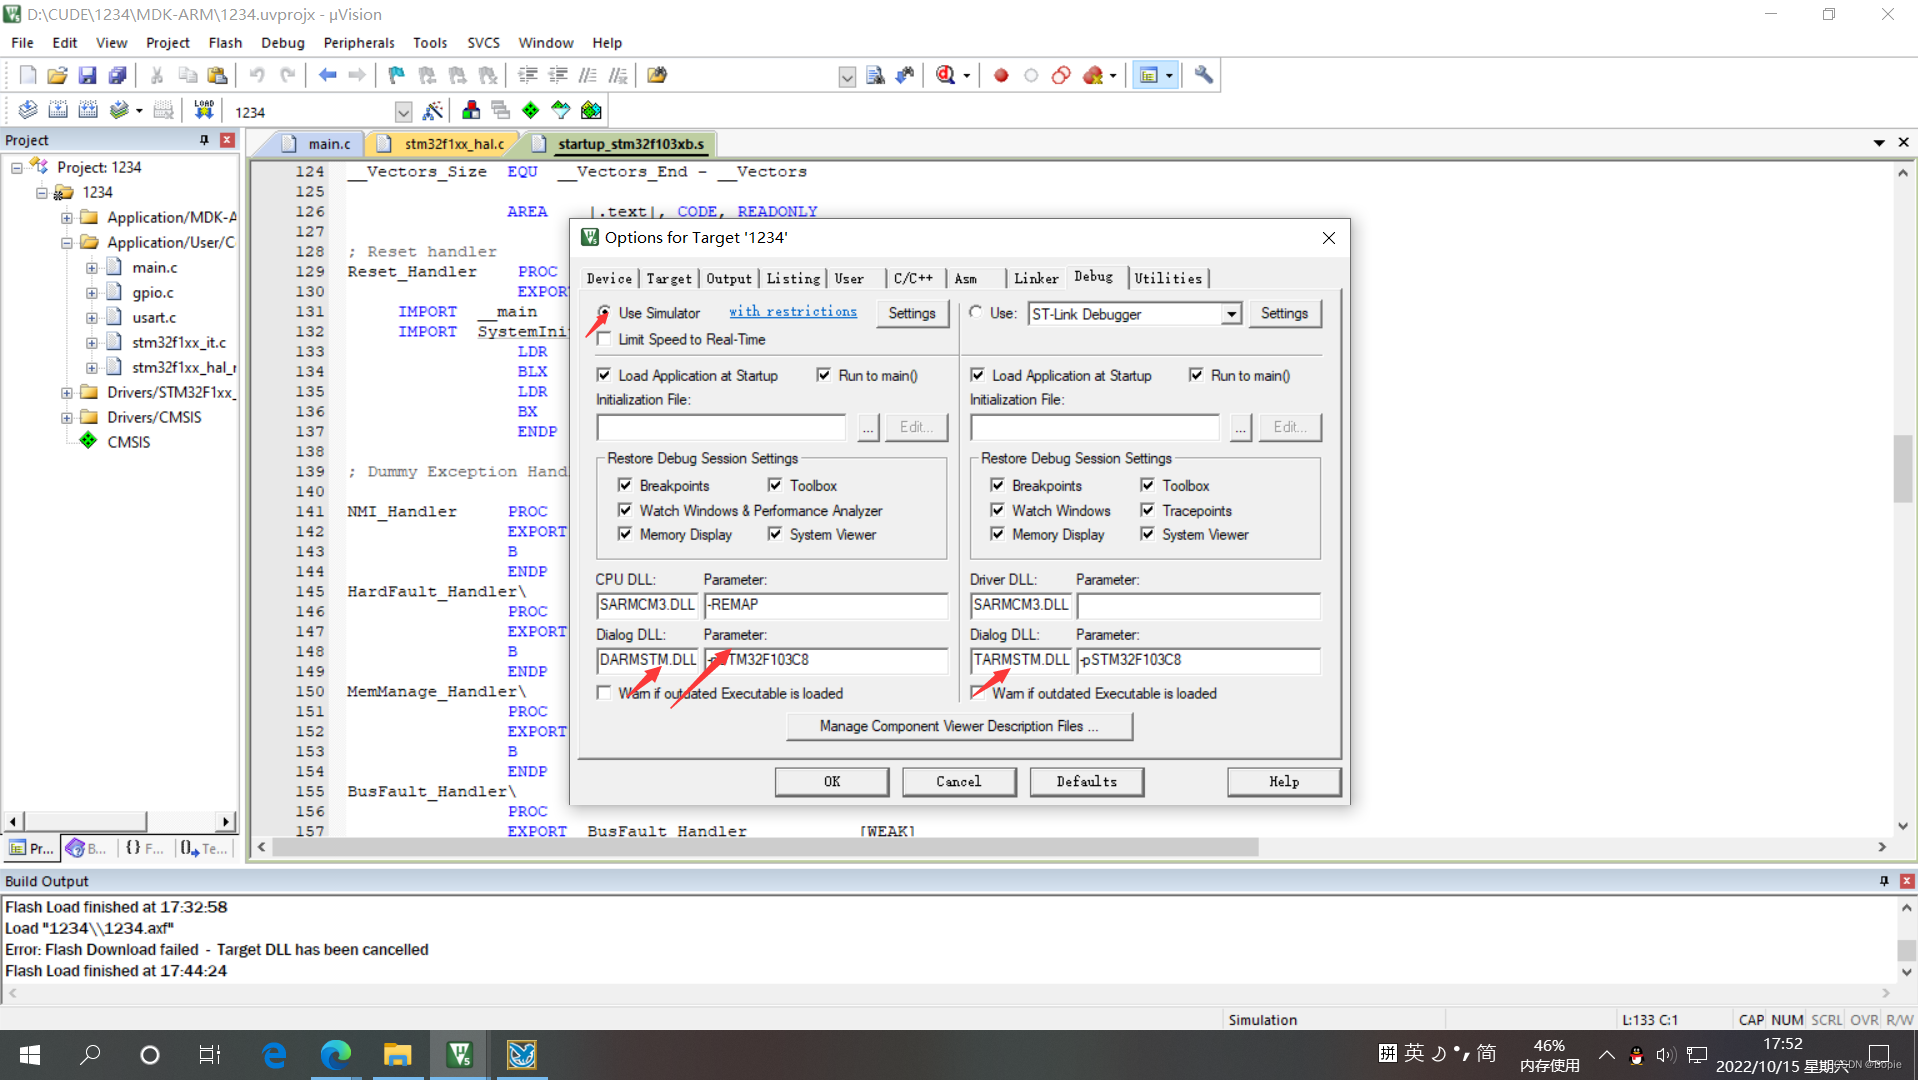Open the Manage Project Items icon

pos(471,110)
